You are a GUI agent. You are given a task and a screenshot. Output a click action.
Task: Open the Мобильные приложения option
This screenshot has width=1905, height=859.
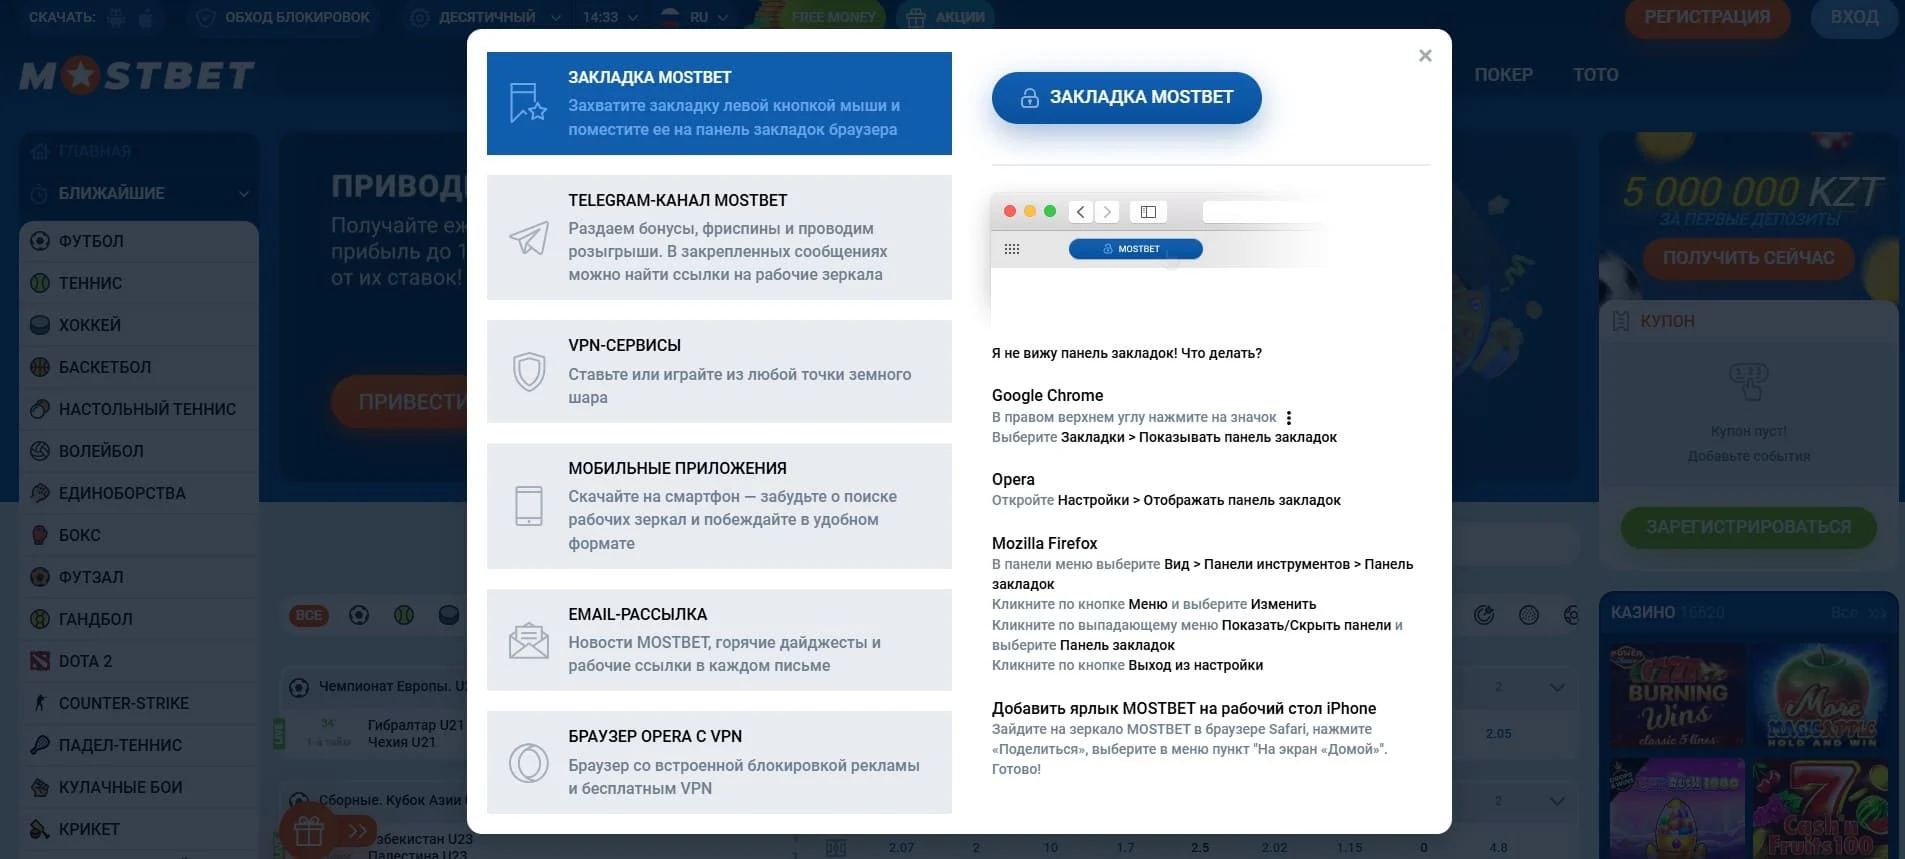click(x=719, y=506)
